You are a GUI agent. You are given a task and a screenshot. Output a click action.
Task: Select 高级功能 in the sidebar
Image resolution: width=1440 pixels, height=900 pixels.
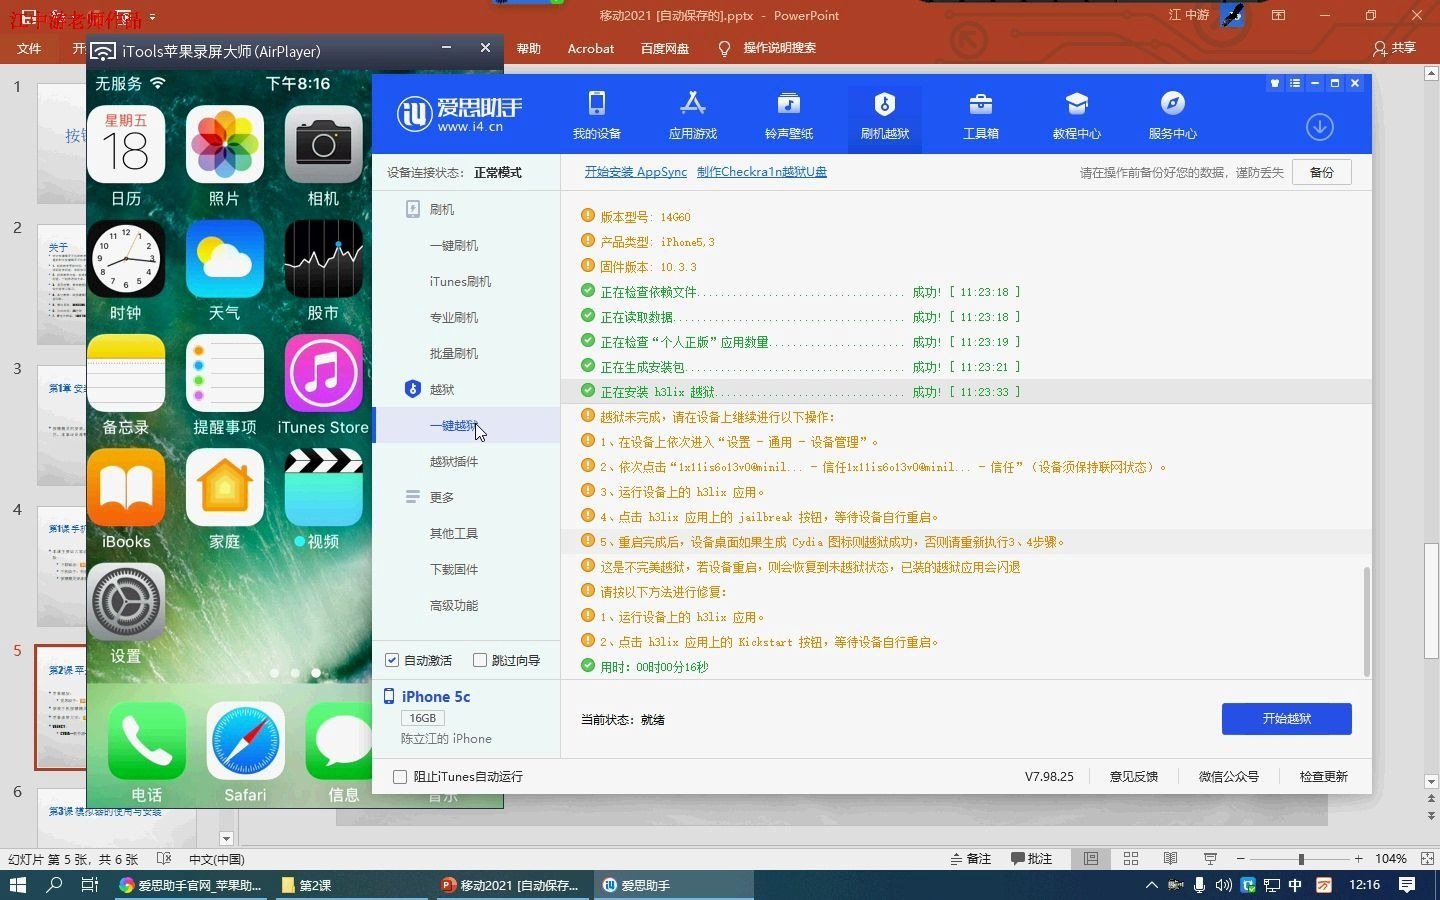454,606
